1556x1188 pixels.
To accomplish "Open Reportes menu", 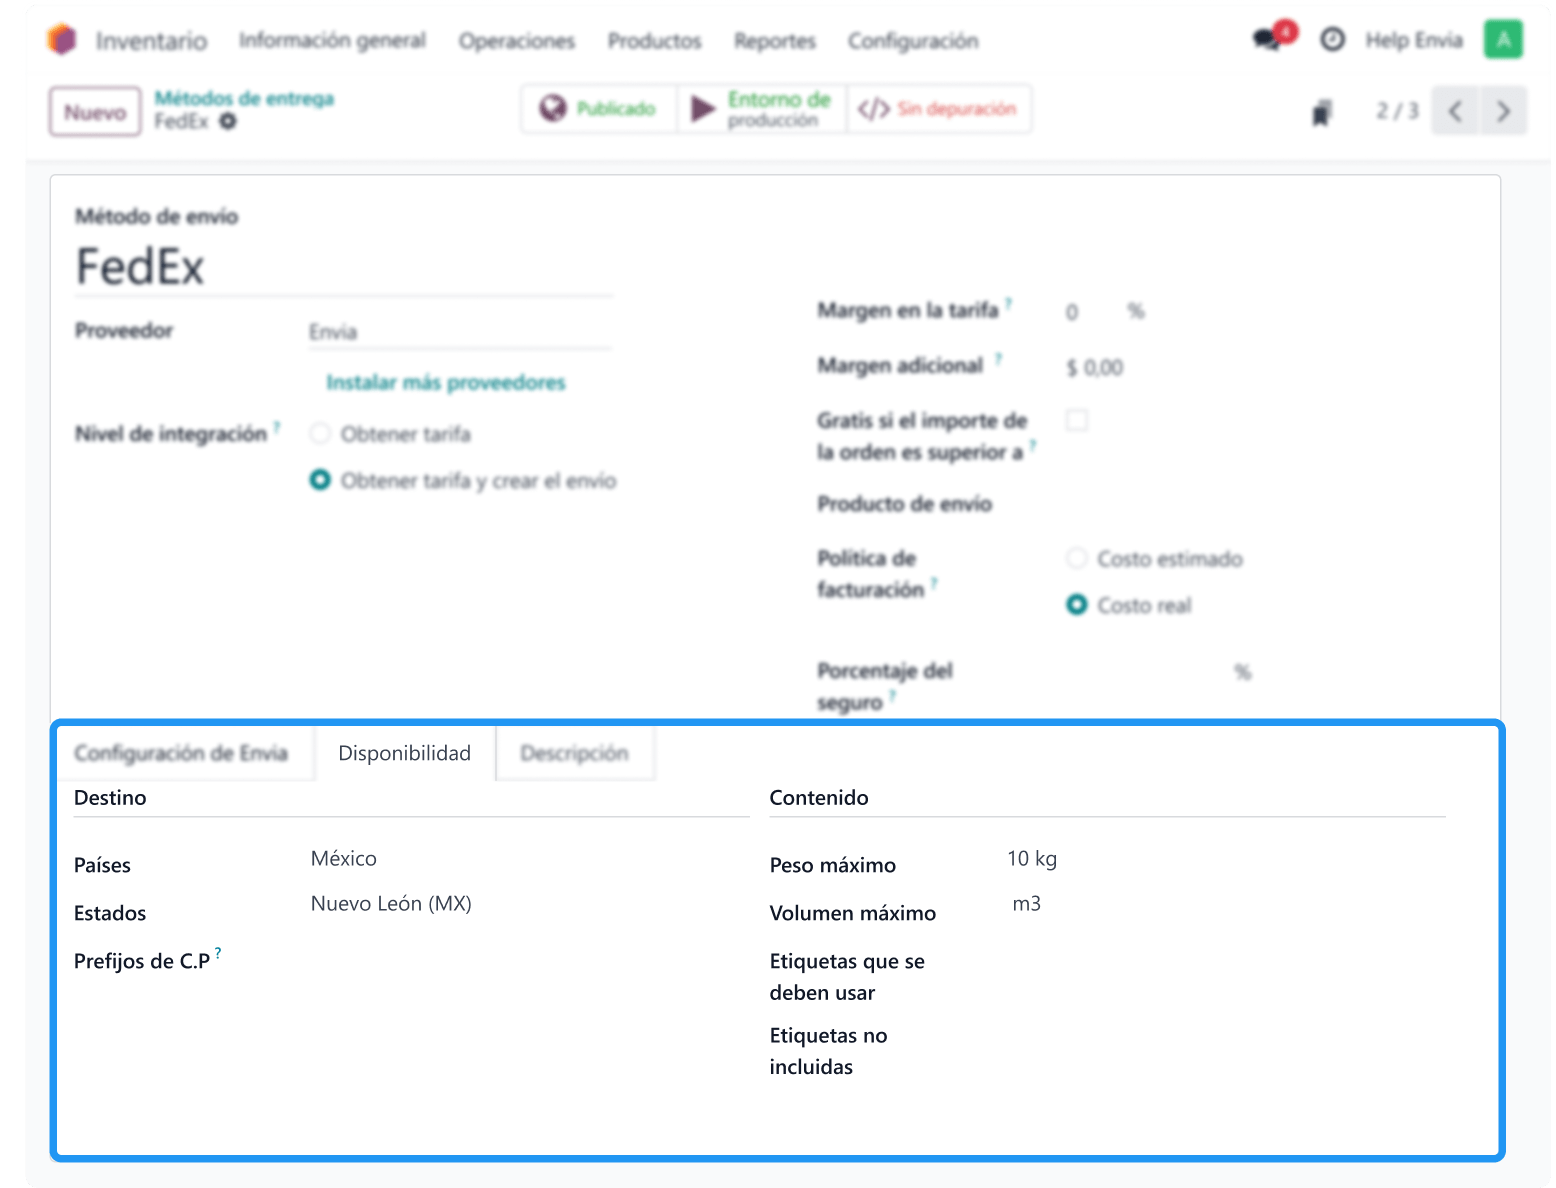I will pyautogui.click(x=775, y=41).
